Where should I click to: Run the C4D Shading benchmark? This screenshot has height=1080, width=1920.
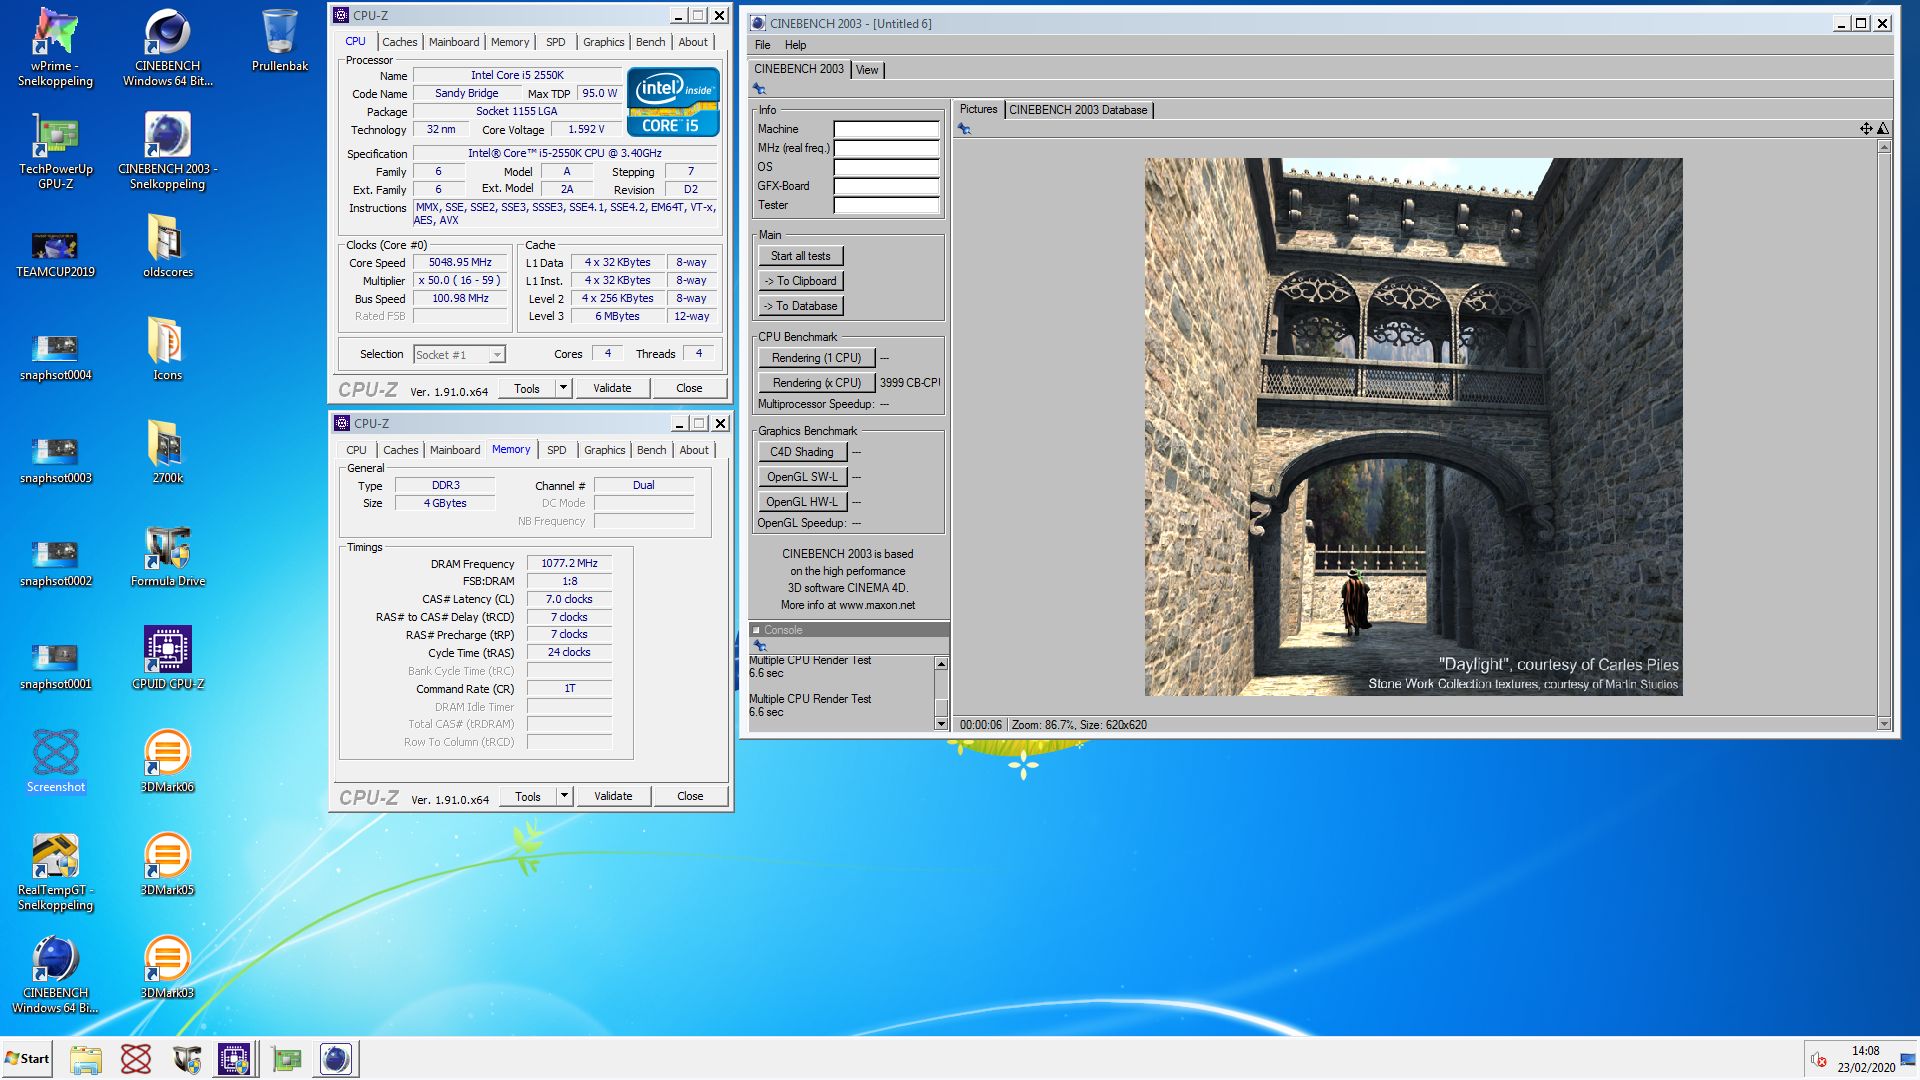(802, 452)
